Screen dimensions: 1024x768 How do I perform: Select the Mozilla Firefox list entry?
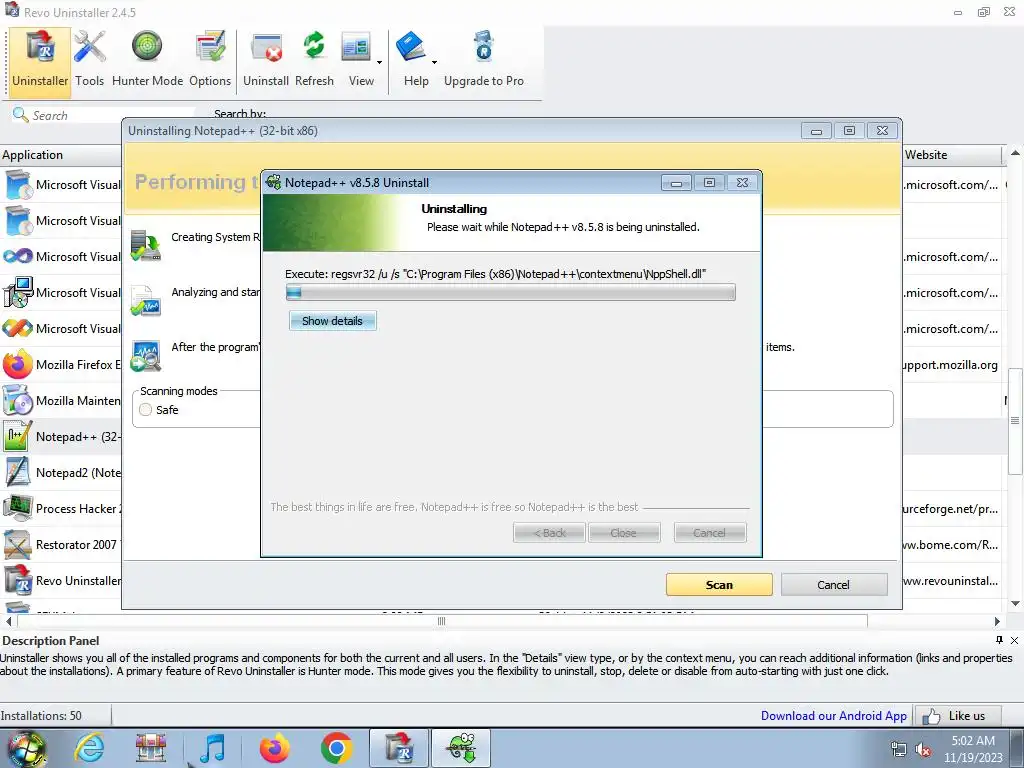[x=61, y=364]
